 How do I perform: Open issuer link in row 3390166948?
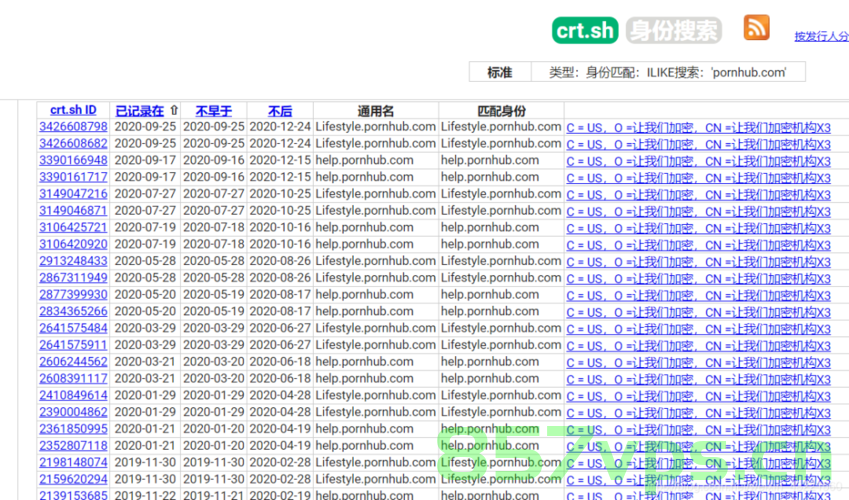pyautogui.click(x=698, y=161)
